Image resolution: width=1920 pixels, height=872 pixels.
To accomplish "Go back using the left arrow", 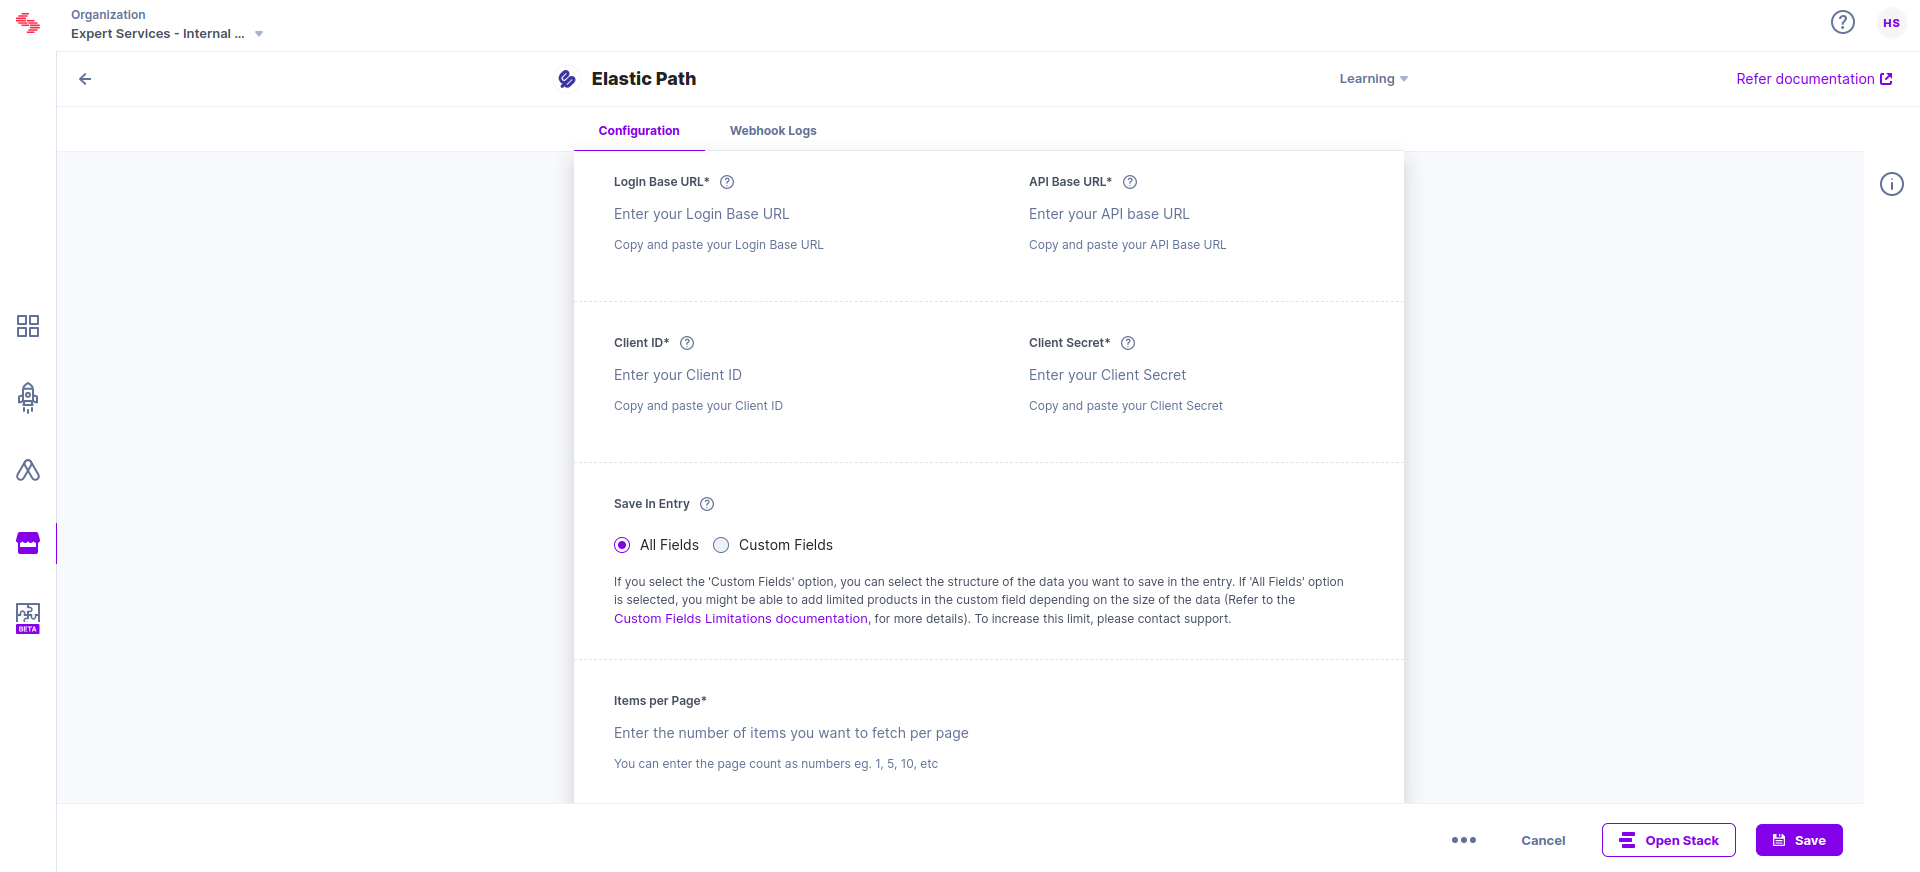I will pos(85,79).
